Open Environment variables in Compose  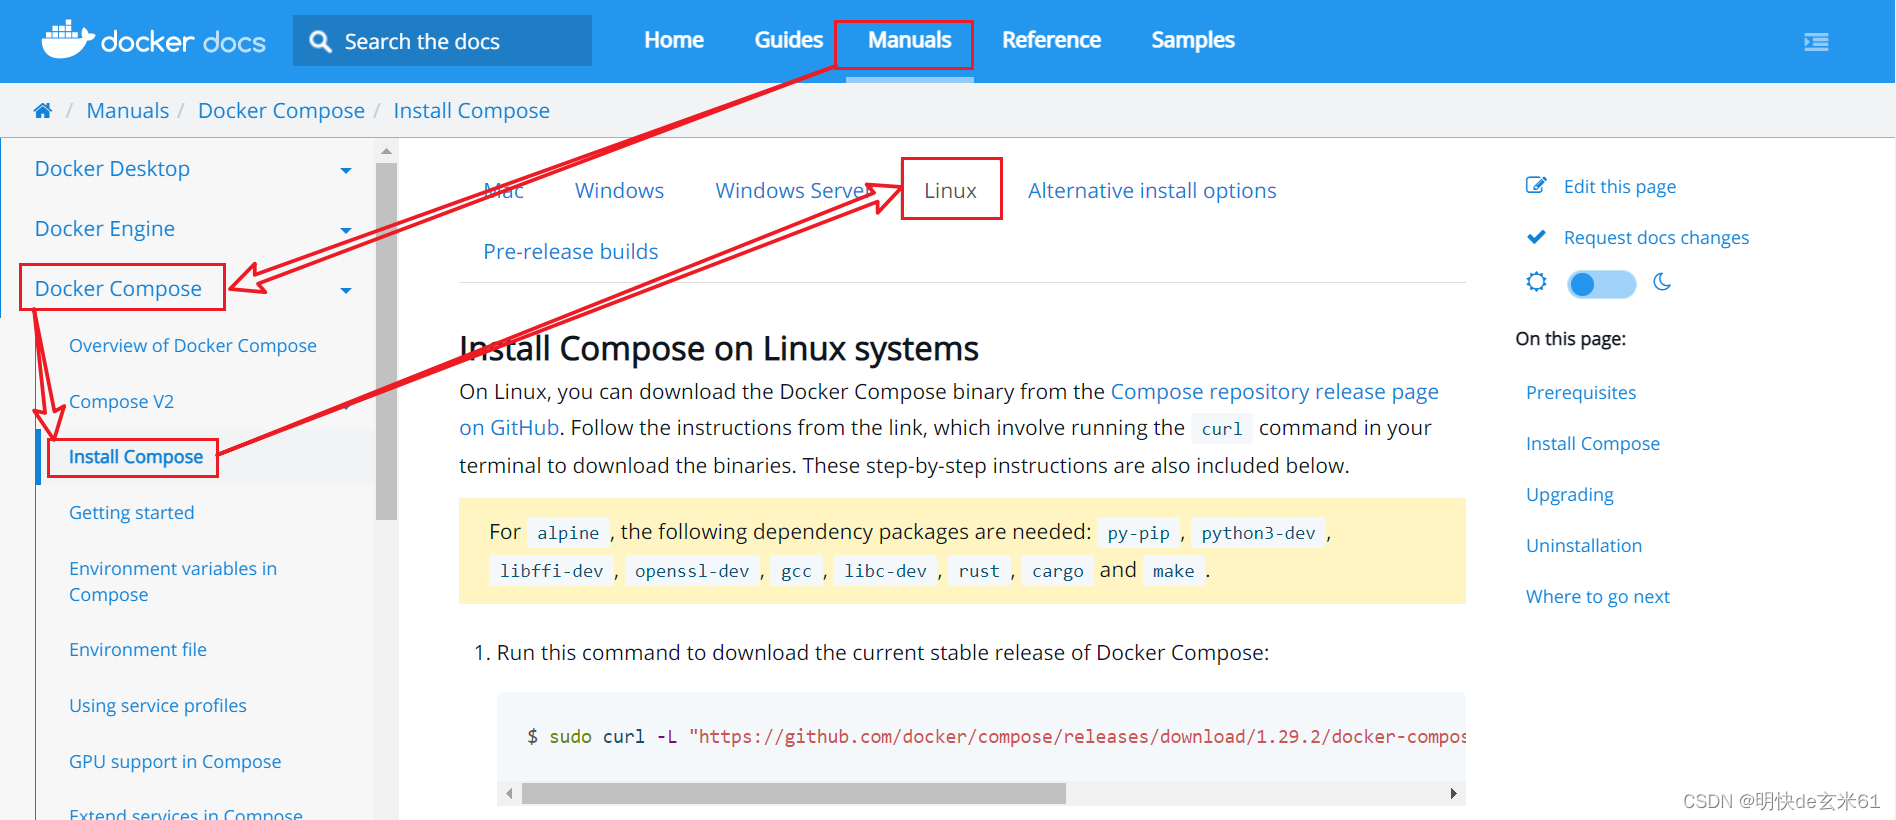pyautogui.click(x=173, y=582)
